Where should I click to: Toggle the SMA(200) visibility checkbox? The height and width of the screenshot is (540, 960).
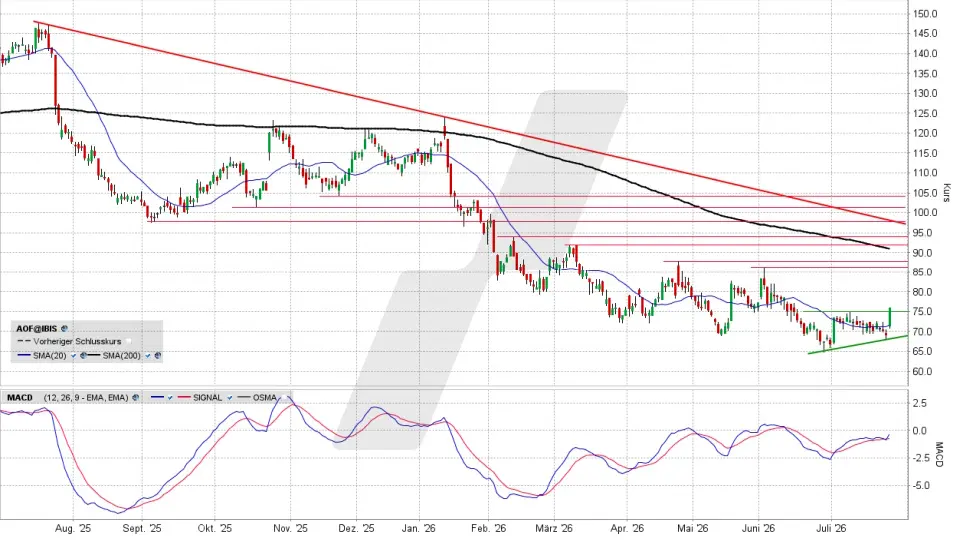[x=148, y=356]
